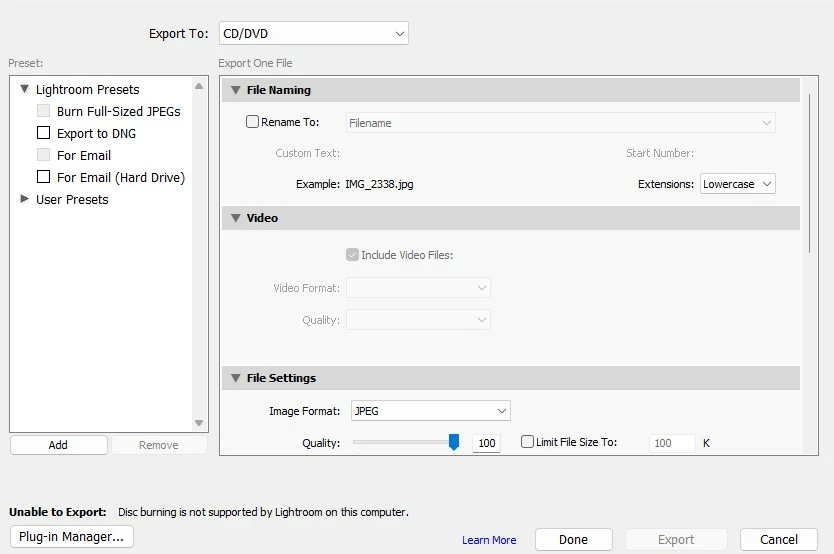Collapse the Lightroom Presets tree group
834x554 pixels.
(24, 89)
